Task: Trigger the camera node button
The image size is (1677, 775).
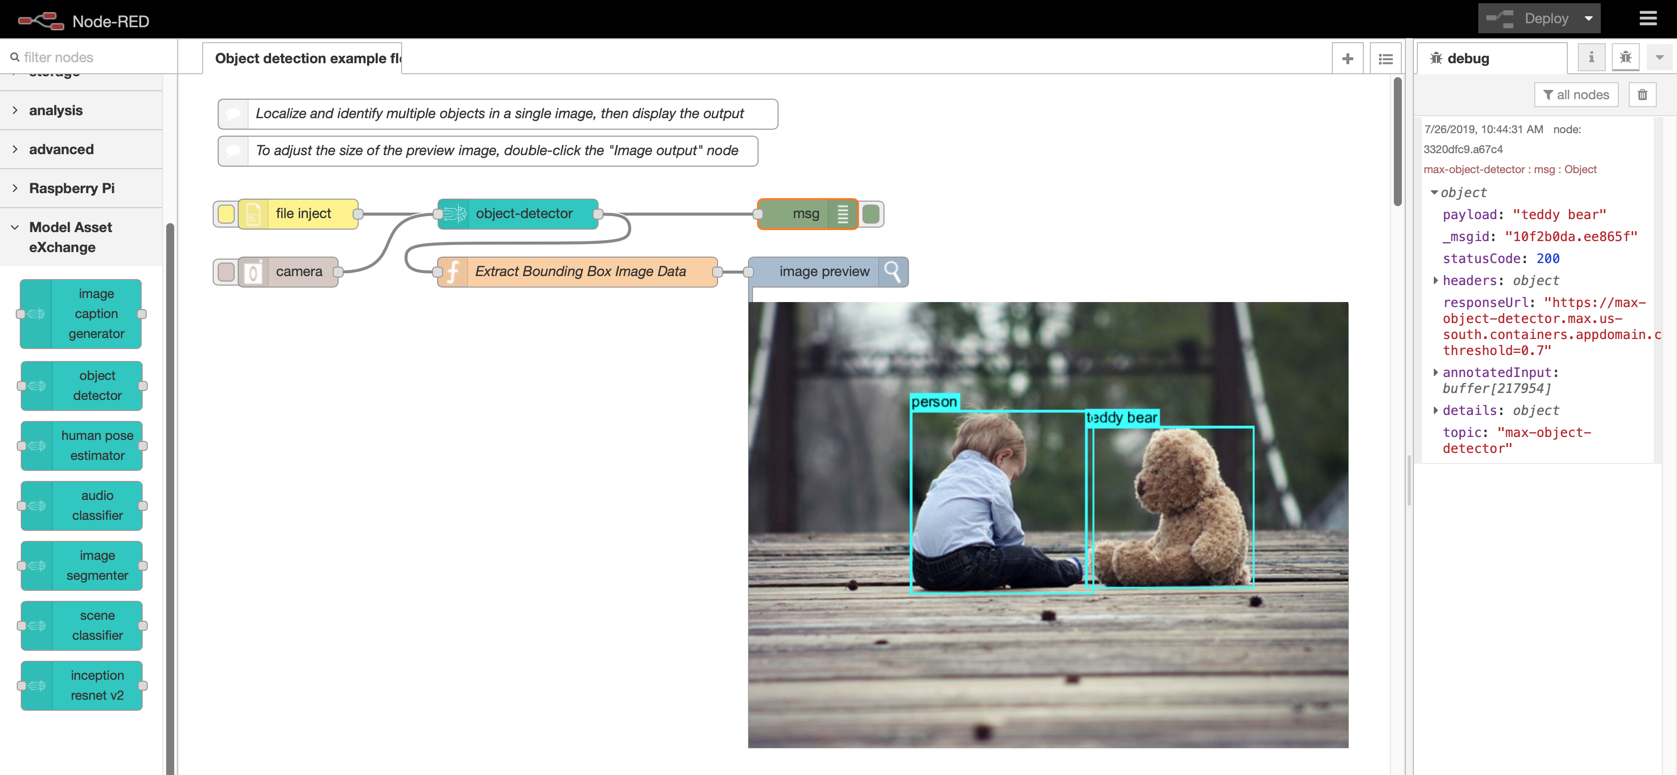Action: [226, 272]
